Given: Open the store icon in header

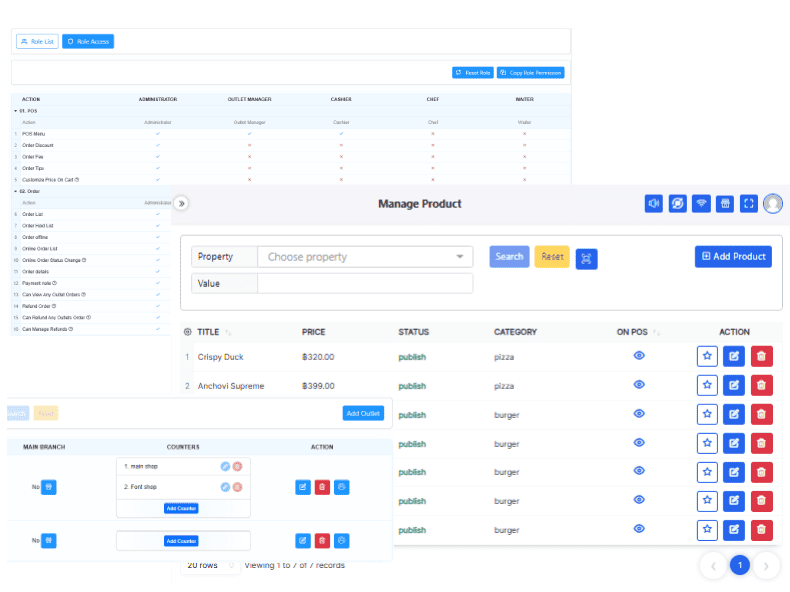Looking at the screenshot, I should pos(725,204).
